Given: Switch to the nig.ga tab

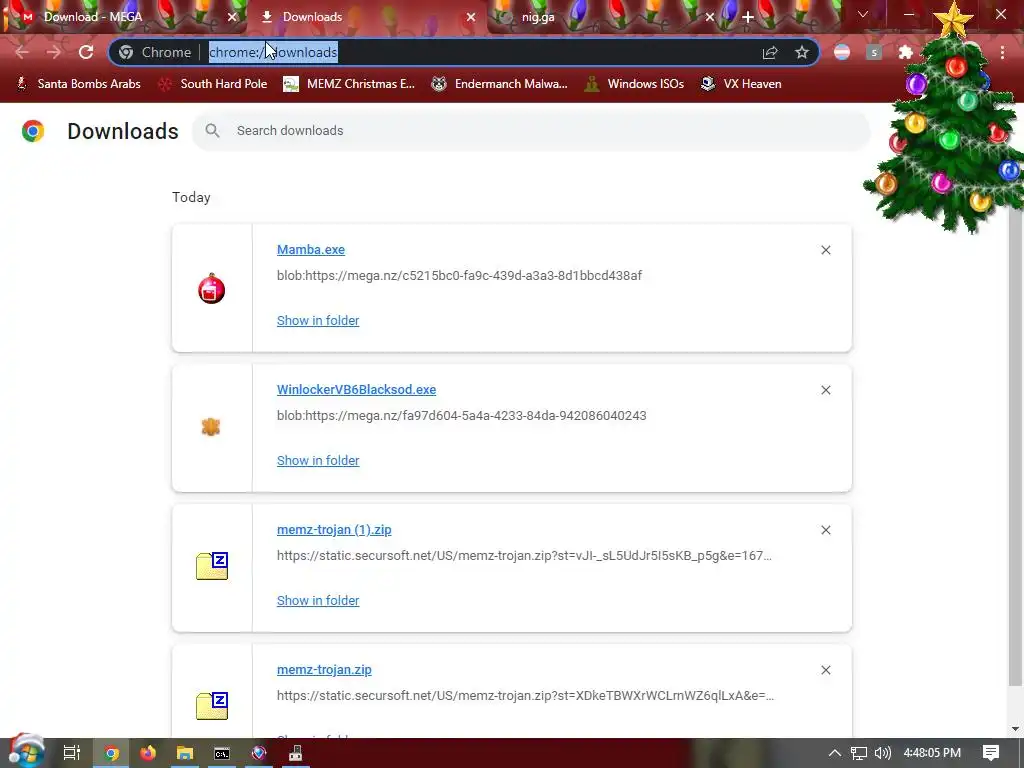Looking at the screenshot, I should click(x=604, y=17).
